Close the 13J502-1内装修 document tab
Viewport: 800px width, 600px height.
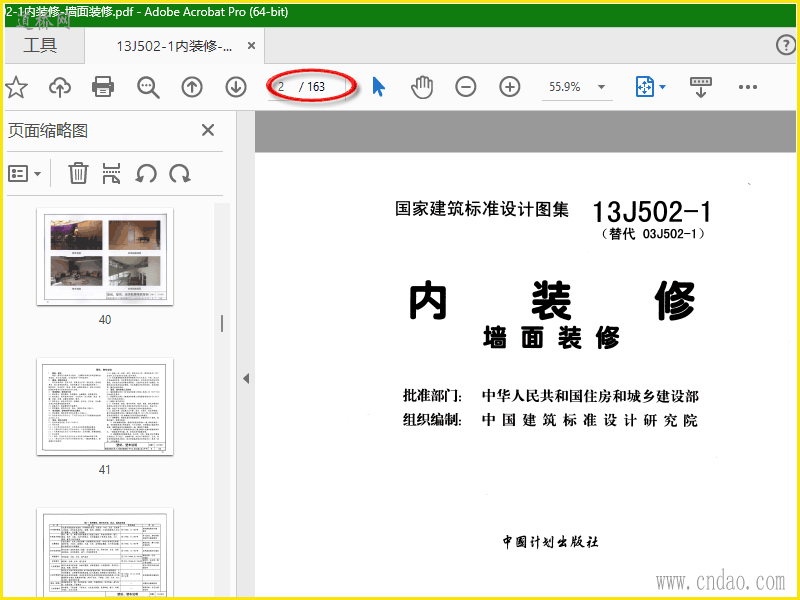pos(251,46)
